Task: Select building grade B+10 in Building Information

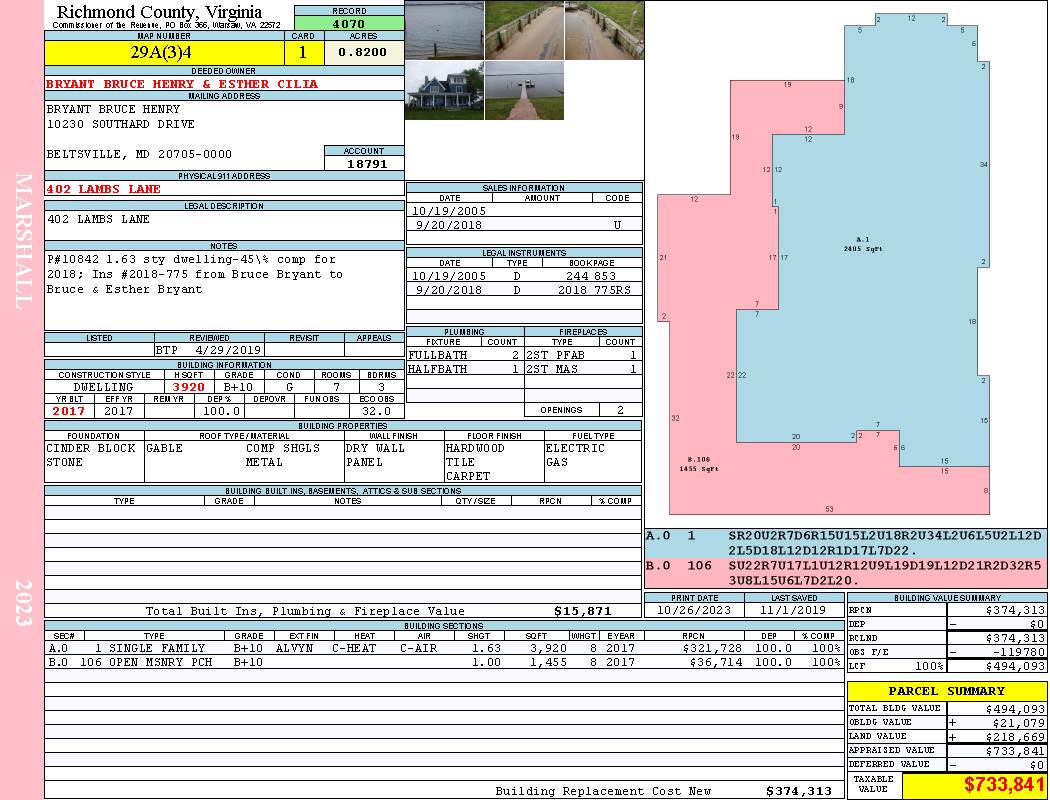Action: (238, 387)
